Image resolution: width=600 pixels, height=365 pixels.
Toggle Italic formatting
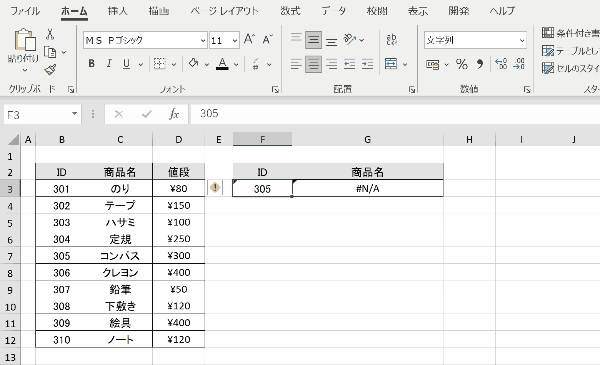109,64
